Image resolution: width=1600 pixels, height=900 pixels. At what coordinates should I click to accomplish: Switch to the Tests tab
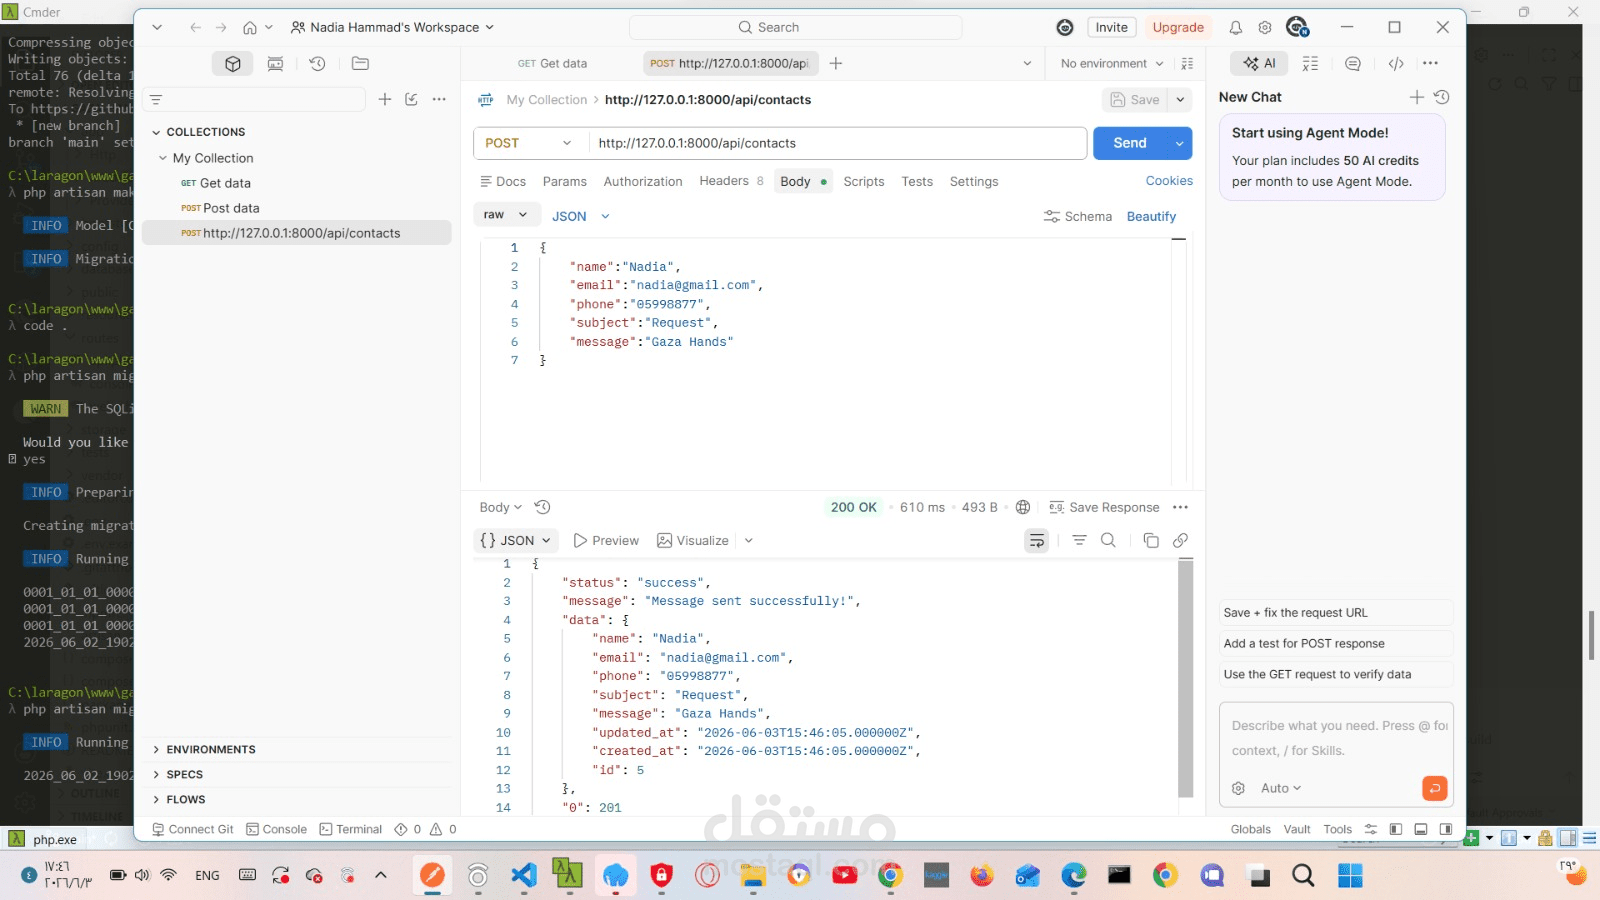[x=917, y=181]
